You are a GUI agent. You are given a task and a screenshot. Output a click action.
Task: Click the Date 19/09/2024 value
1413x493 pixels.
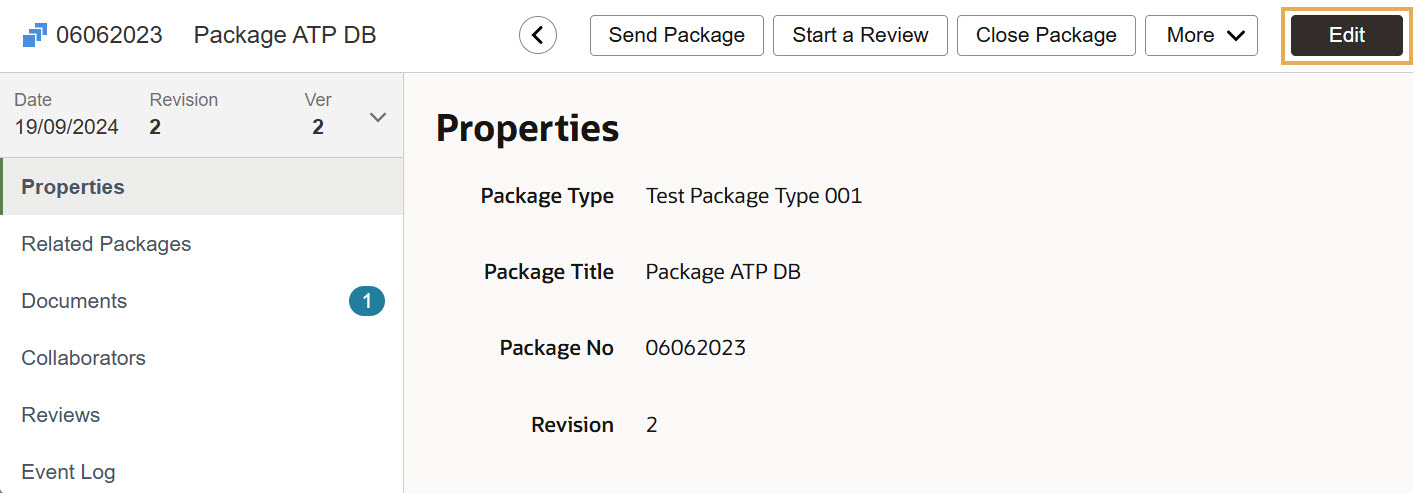pos(66,127)
